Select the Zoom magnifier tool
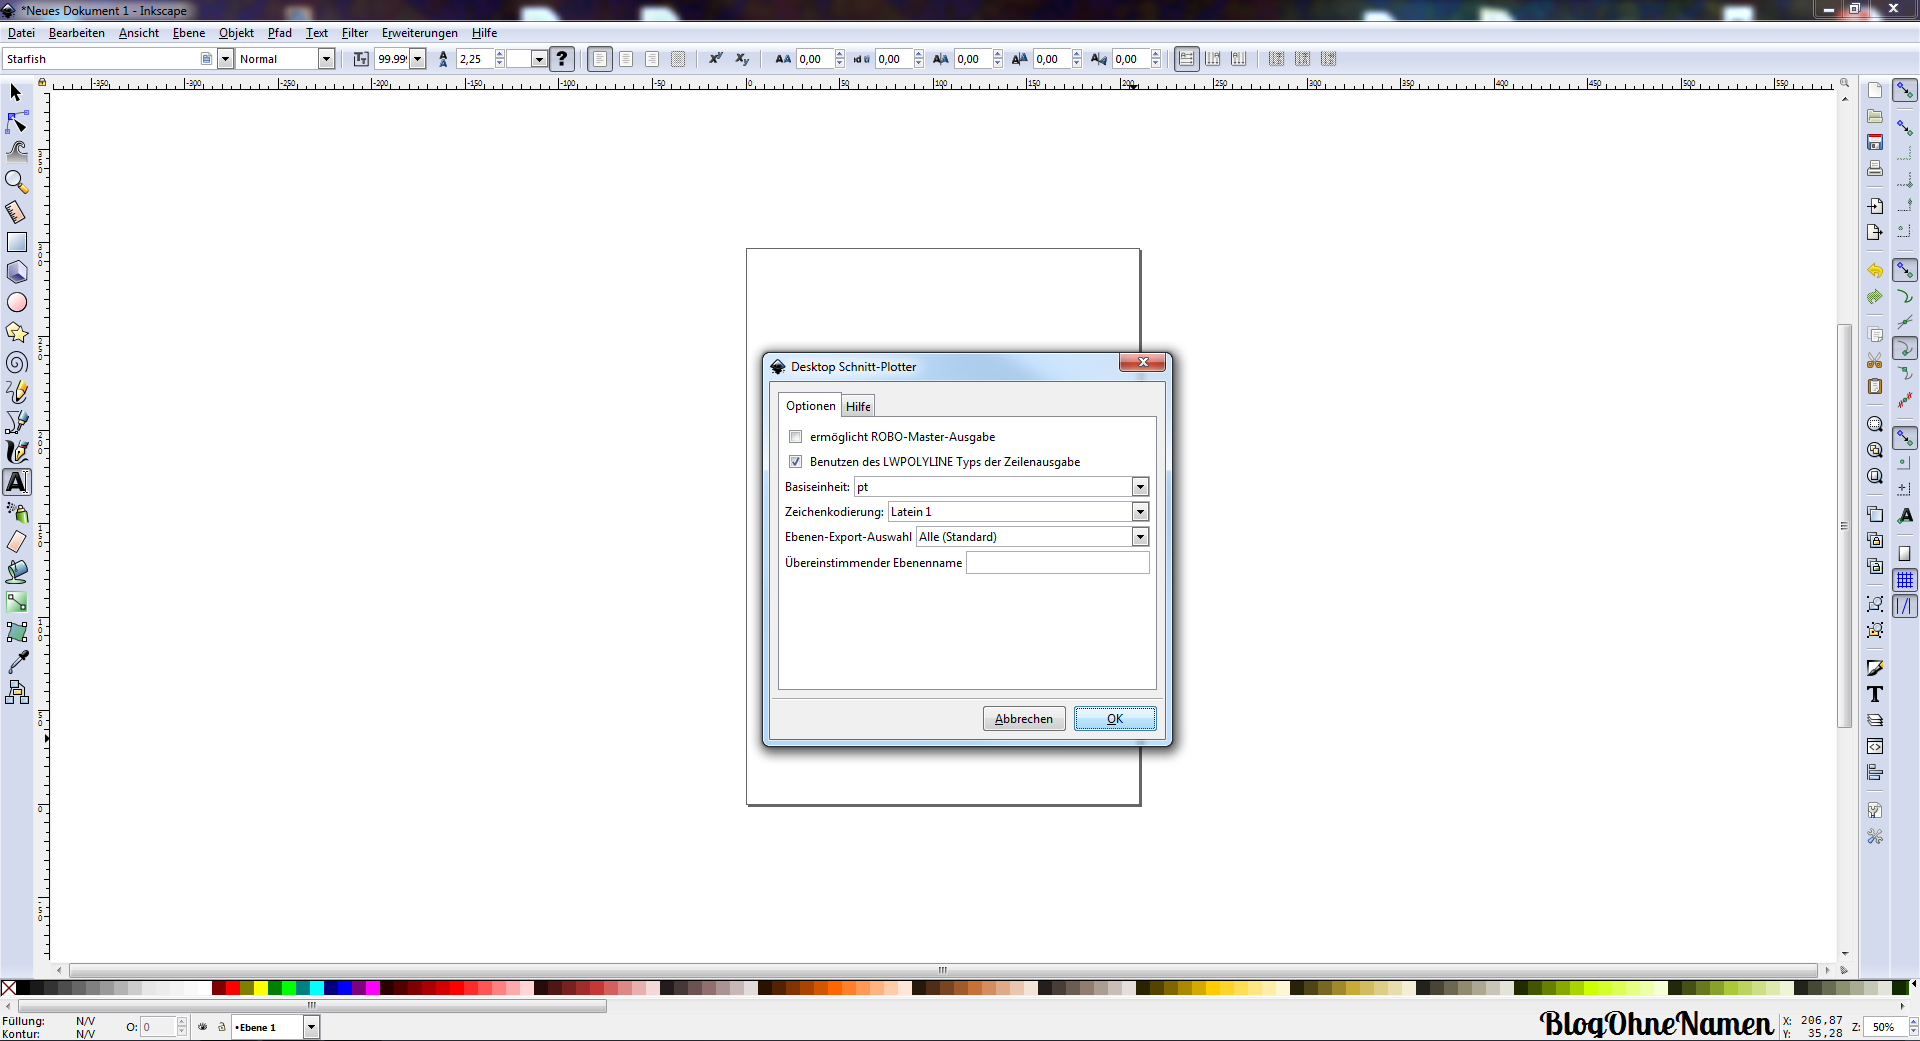Viewport: 1920px width, 1041px height. [17, 182]
